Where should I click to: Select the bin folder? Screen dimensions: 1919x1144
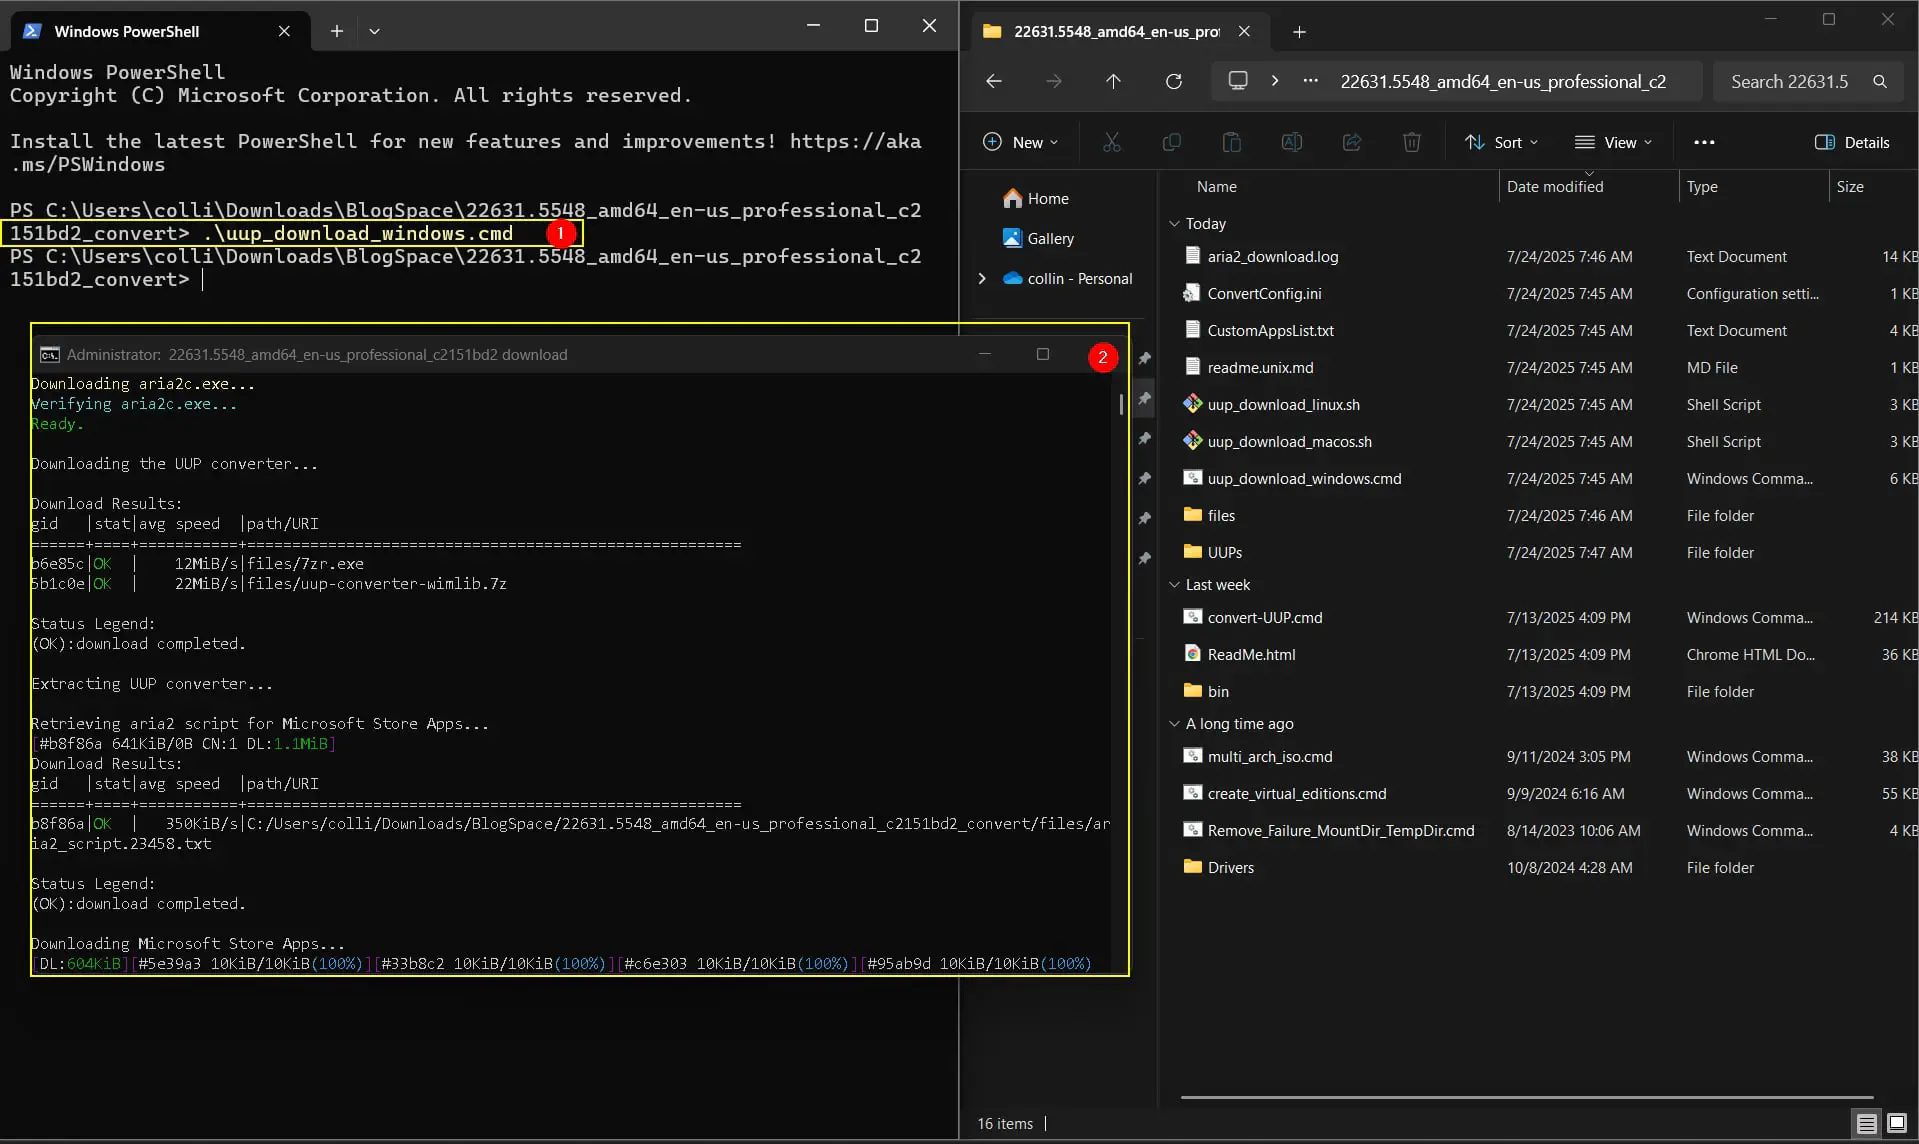click(1218, 691)
